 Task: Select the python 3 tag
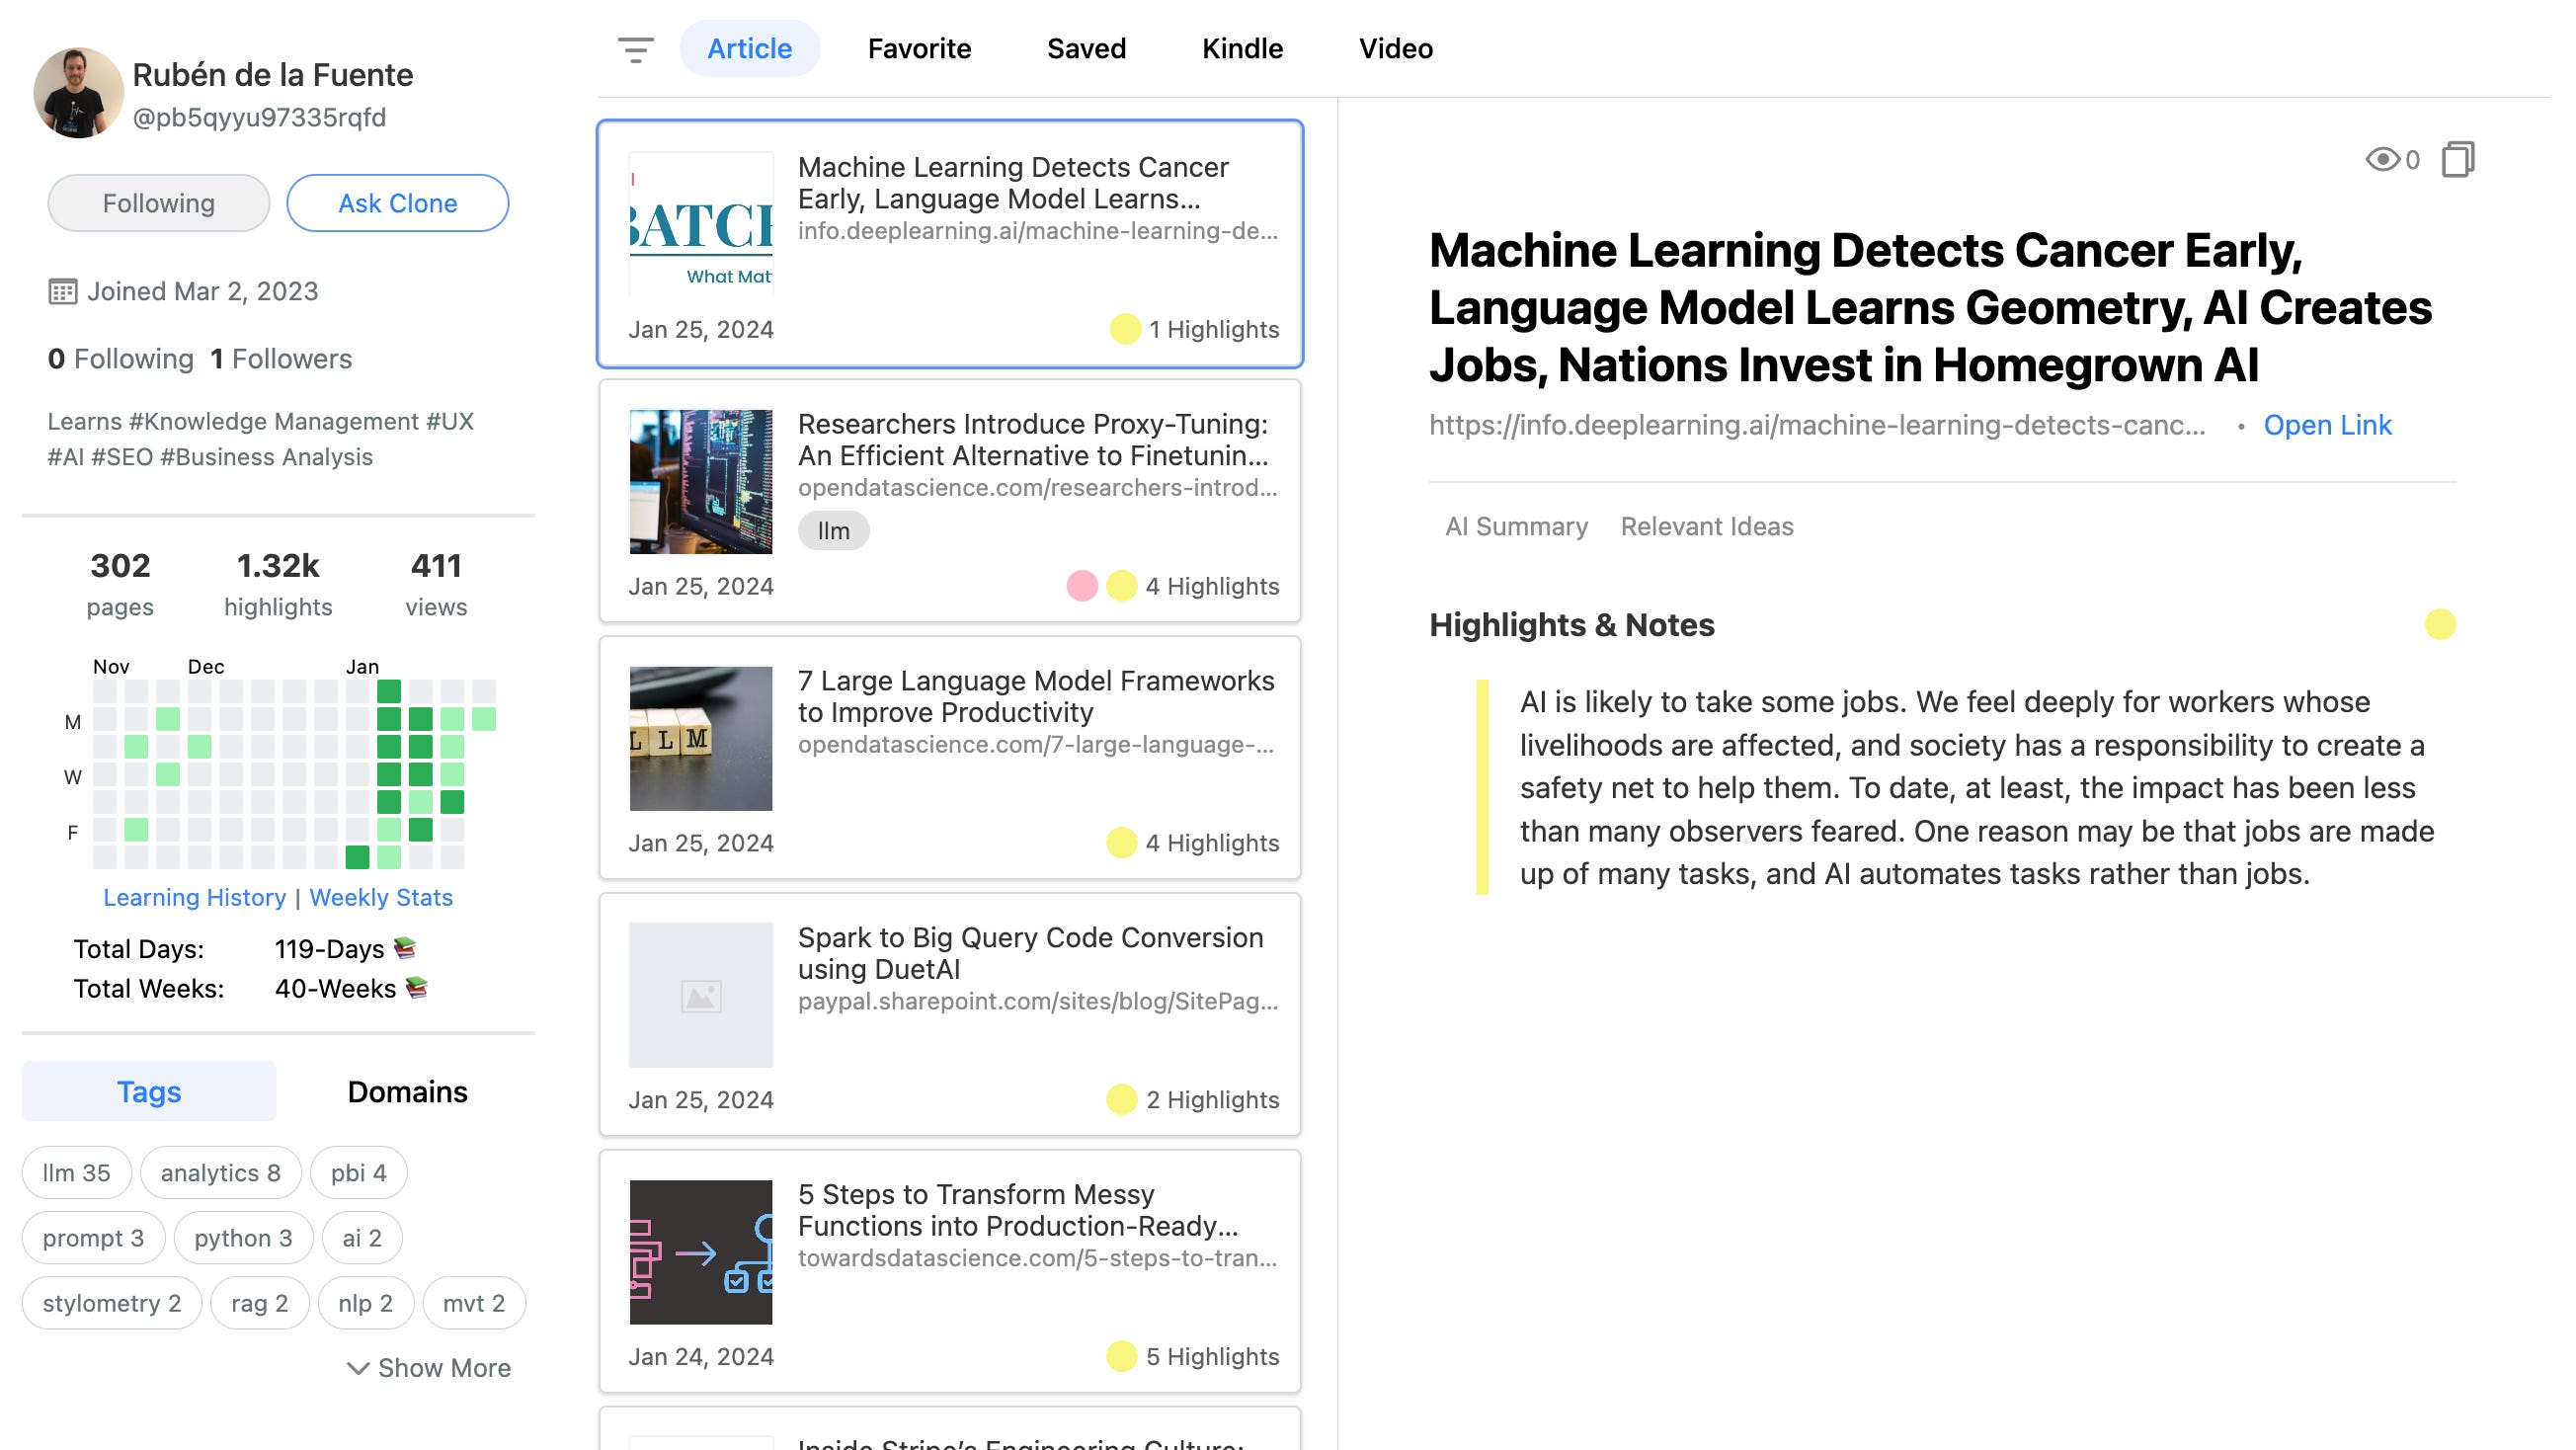[243, 1238]
